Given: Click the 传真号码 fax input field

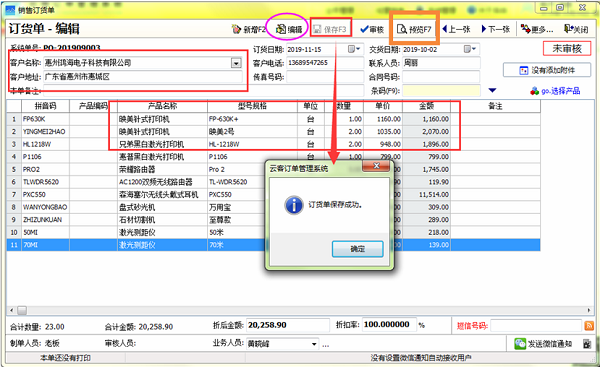Looking at the screenshot, I should (x=324, y=77).
